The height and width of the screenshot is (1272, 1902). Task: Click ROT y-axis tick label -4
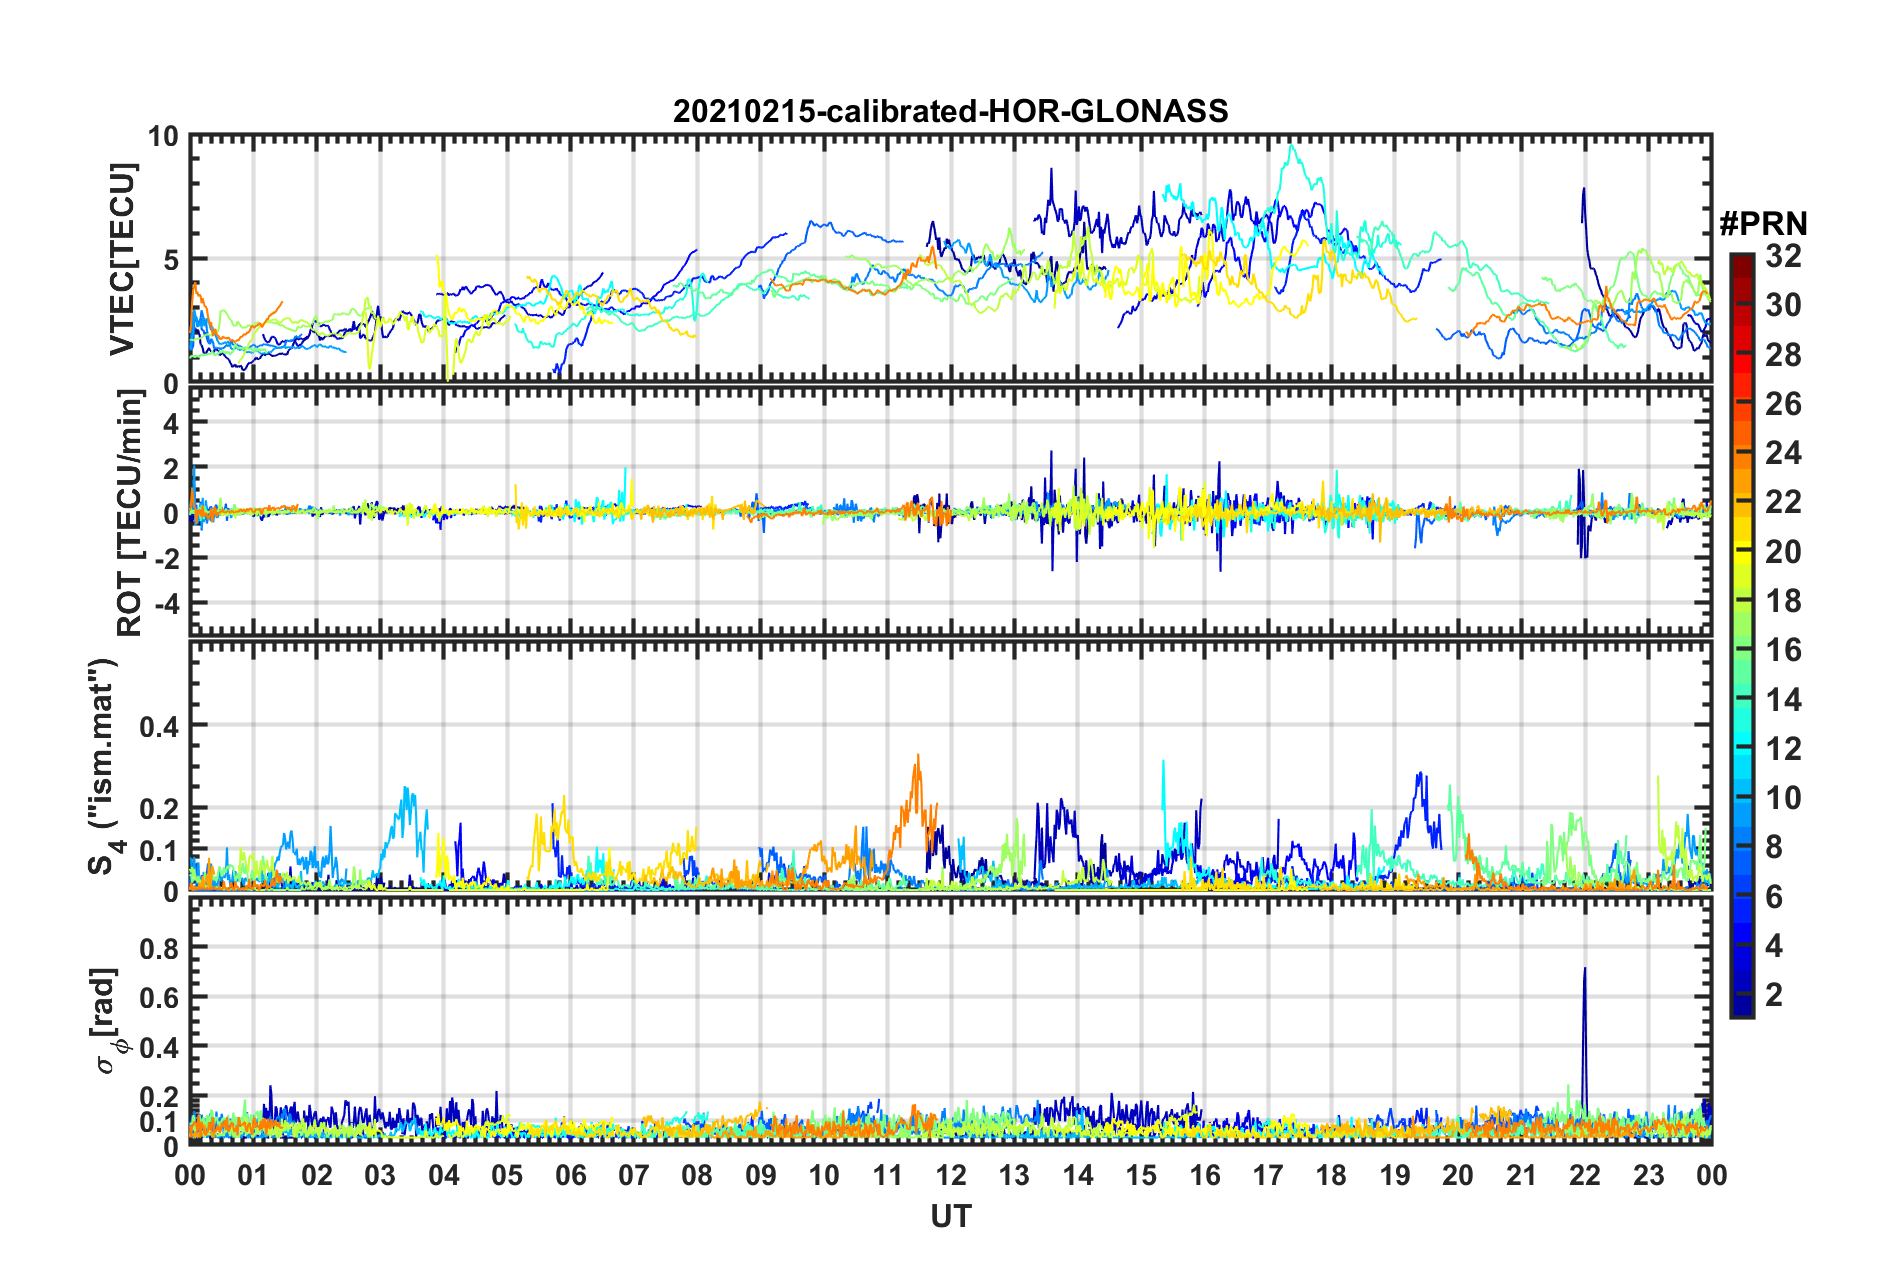(x=165, y=604)
